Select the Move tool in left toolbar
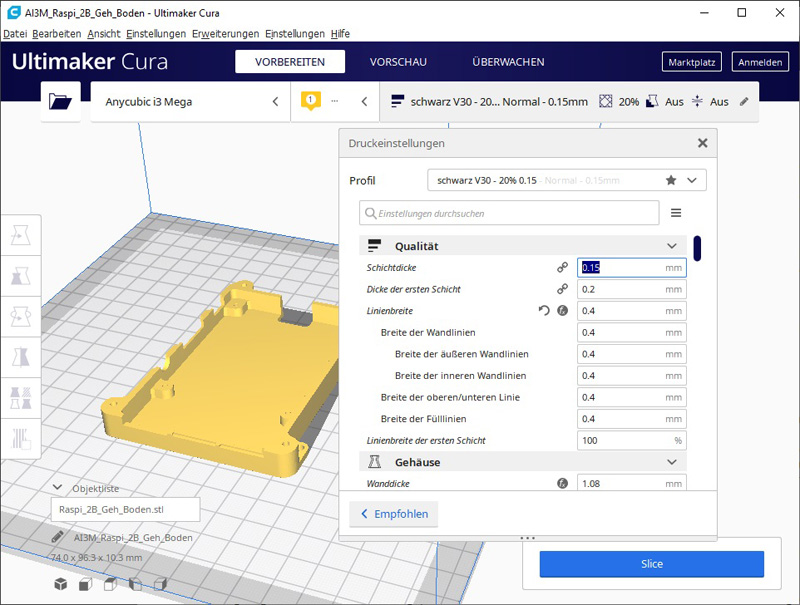Image resolution: width=800 pixels, height=605 pixels. tap(20, 235)
